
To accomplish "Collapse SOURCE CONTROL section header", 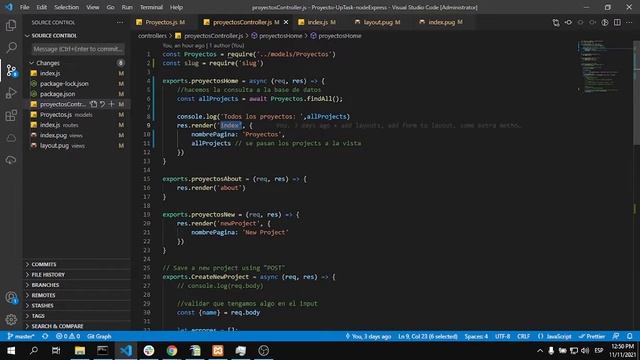I will (x=77, y=36).
